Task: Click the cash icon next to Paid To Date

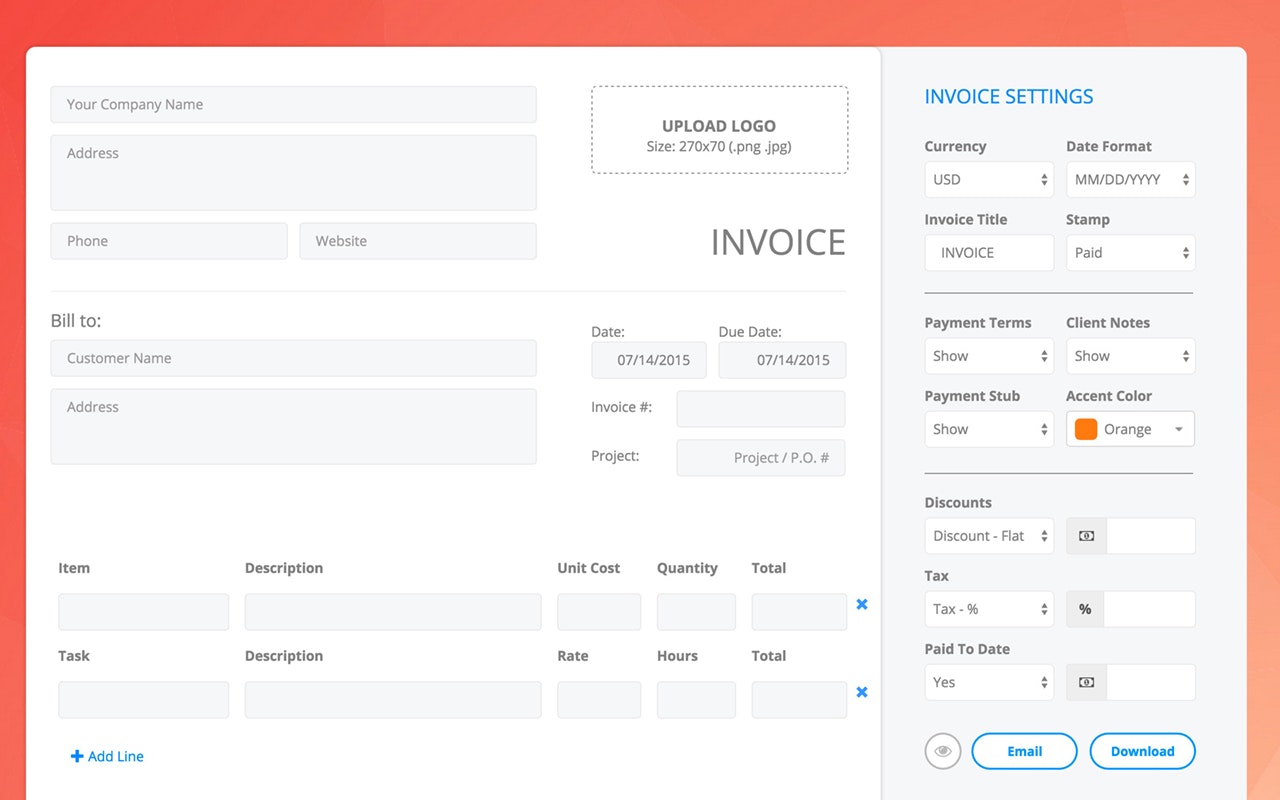Action: click(1085, 682)
